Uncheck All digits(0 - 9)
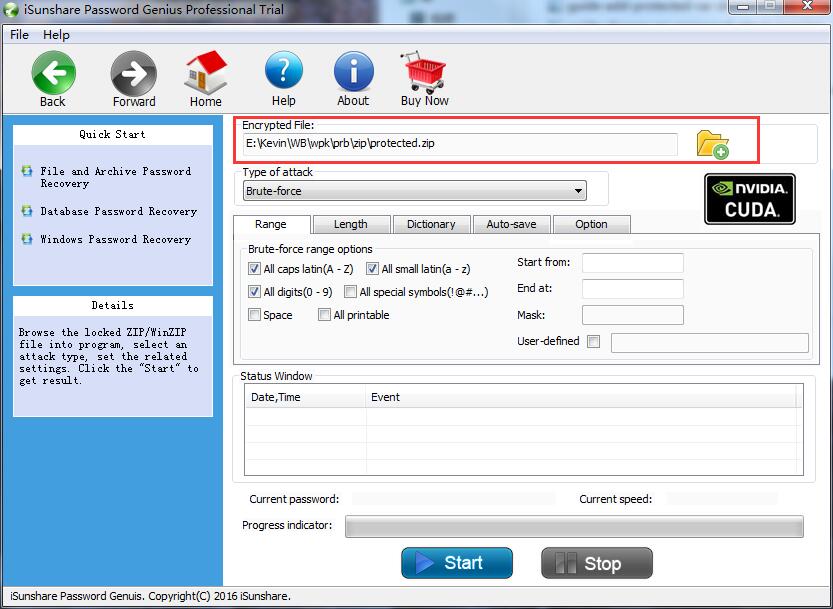This screenshot has height=609, width=833. [x=254, y=292]
